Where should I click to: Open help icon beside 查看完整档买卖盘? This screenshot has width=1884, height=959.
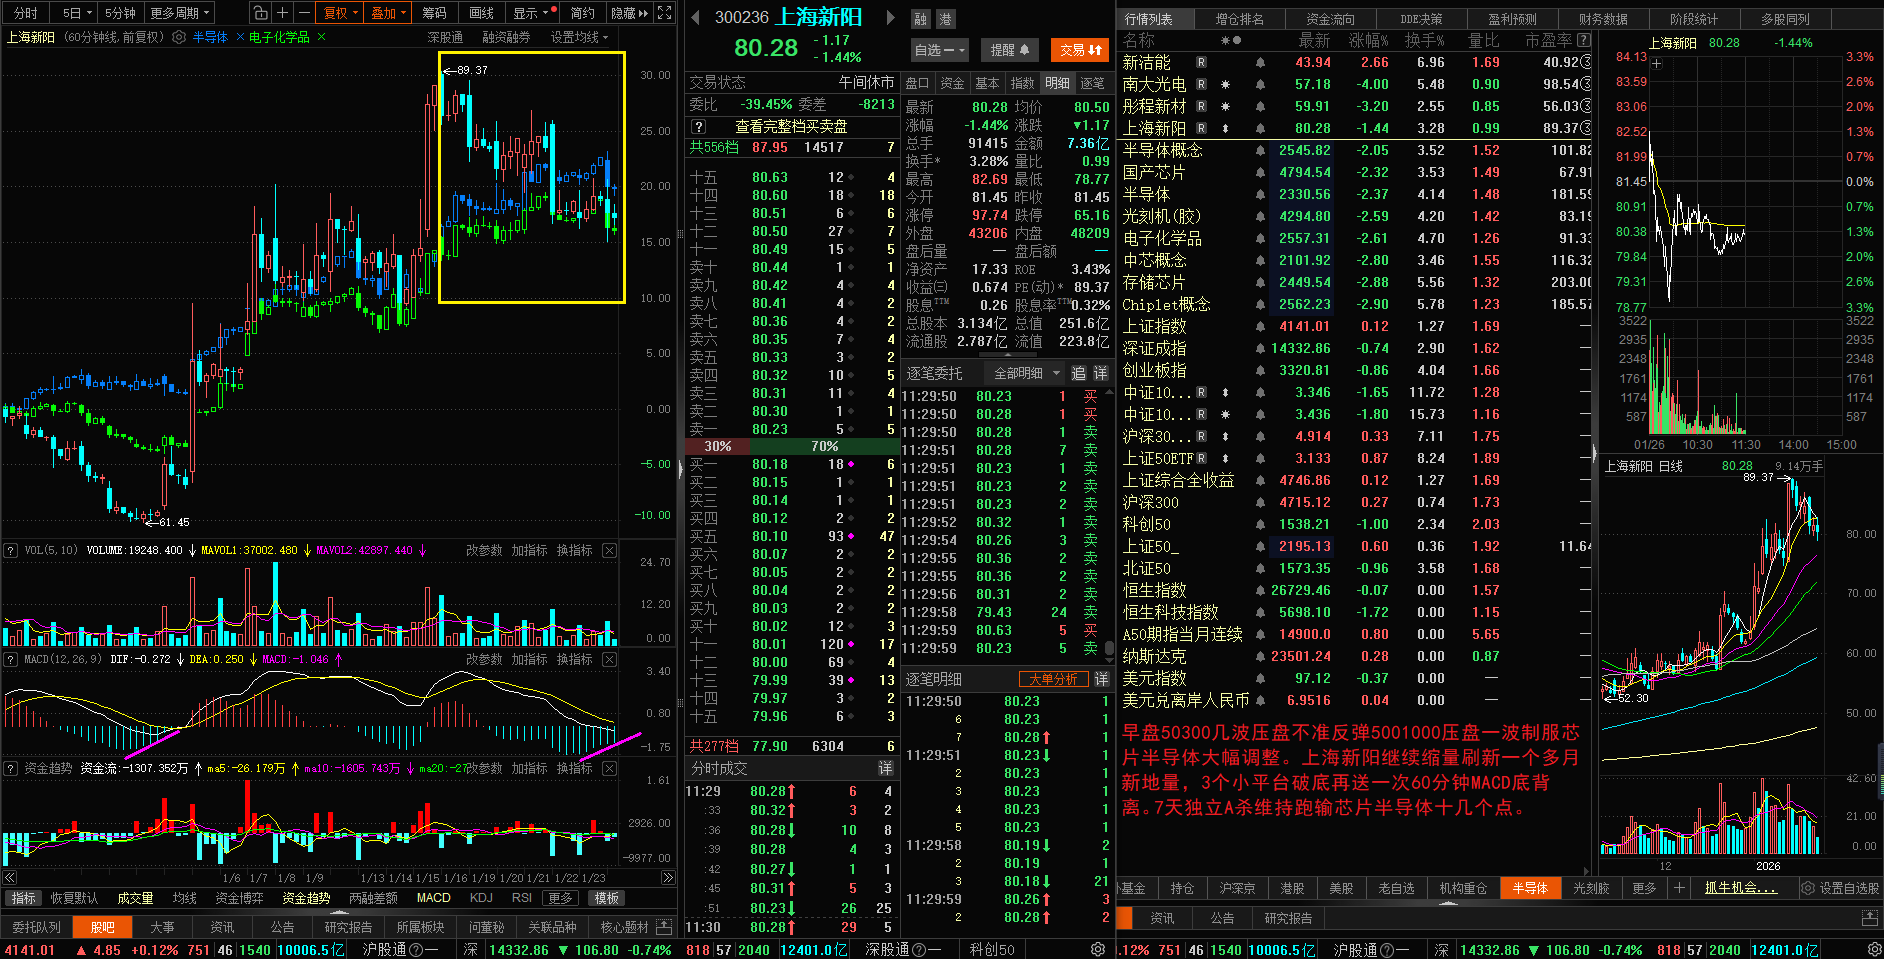699,127
